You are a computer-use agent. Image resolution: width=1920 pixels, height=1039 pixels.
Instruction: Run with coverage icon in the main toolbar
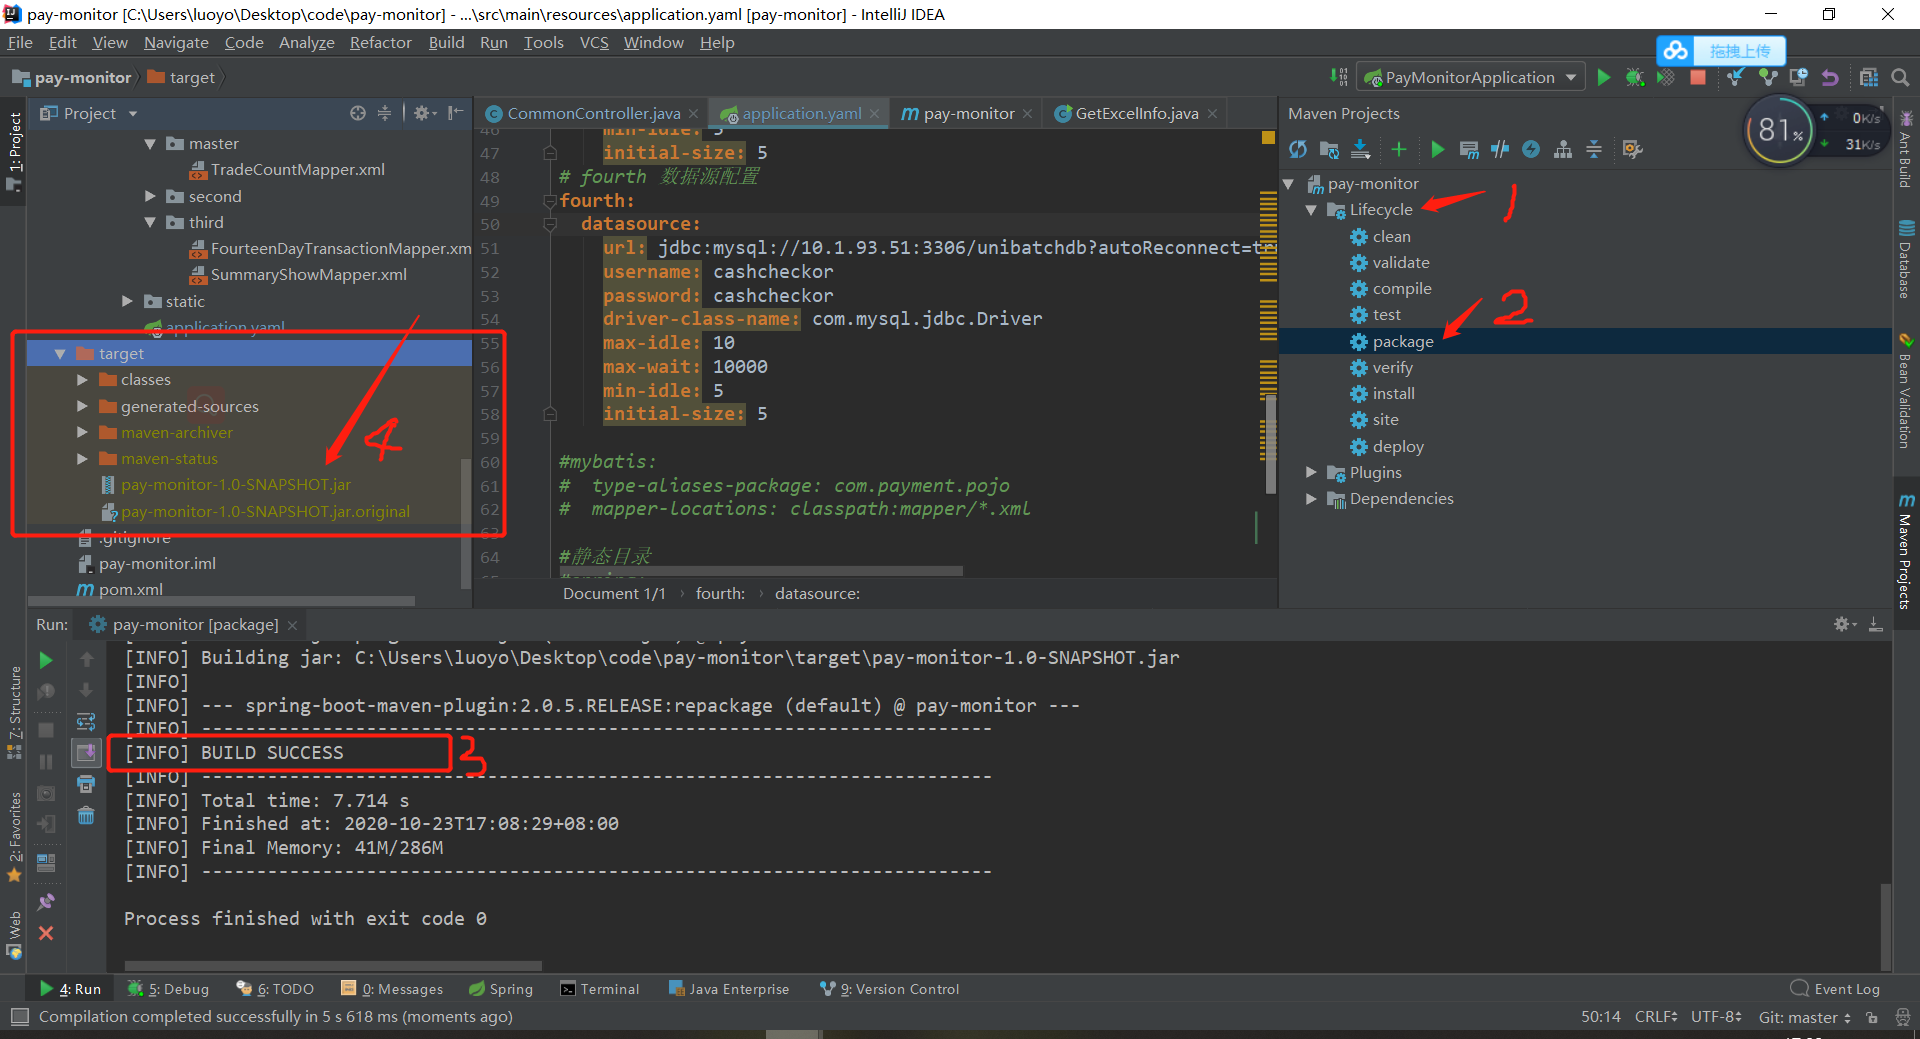point(1666,78)
